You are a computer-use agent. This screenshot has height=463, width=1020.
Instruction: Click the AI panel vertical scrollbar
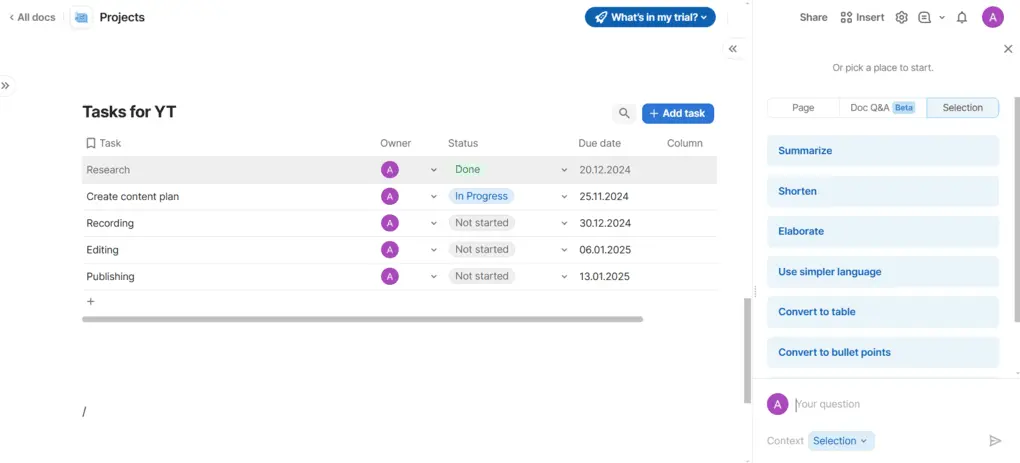point(1017,208)
